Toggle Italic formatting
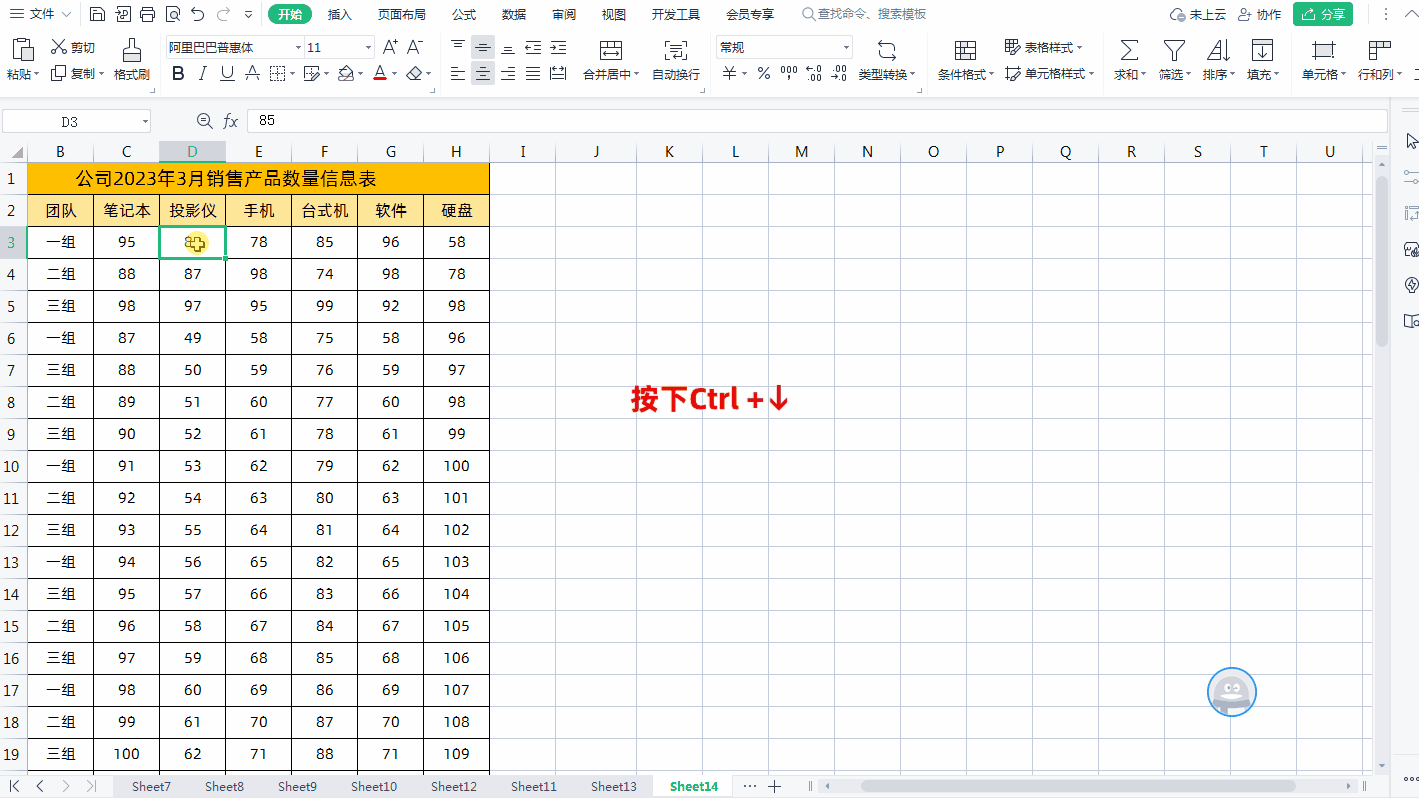Image resolution: width=1419 pixels, height=798 pixels. 203,73
